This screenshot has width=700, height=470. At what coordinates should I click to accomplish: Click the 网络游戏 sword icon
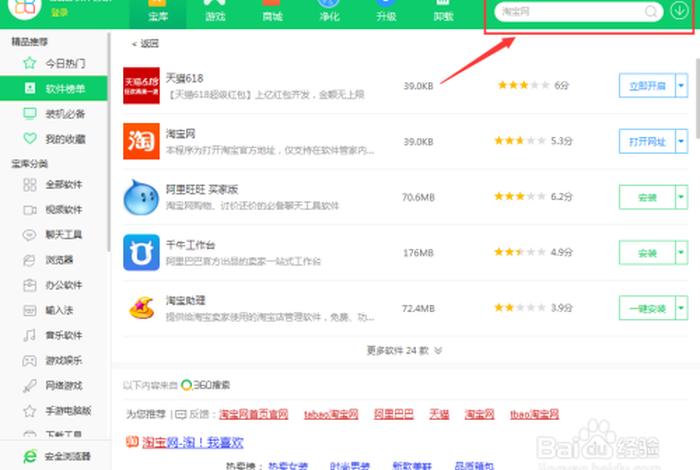[x=29, y=385]
